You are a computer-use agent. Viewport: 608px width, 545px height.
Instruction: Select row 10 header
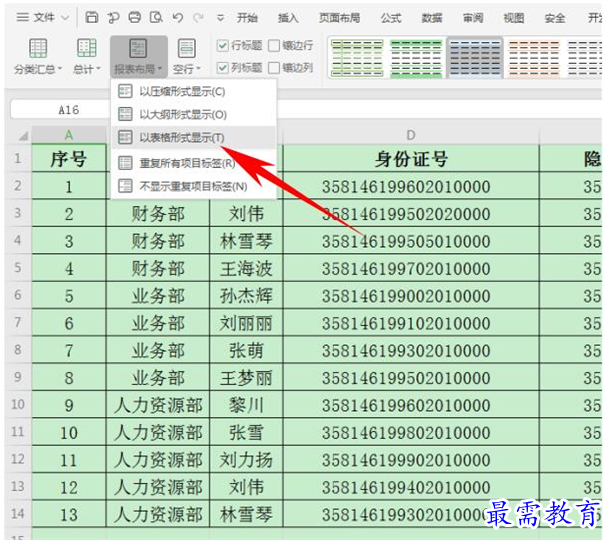[x=18, y=404]
